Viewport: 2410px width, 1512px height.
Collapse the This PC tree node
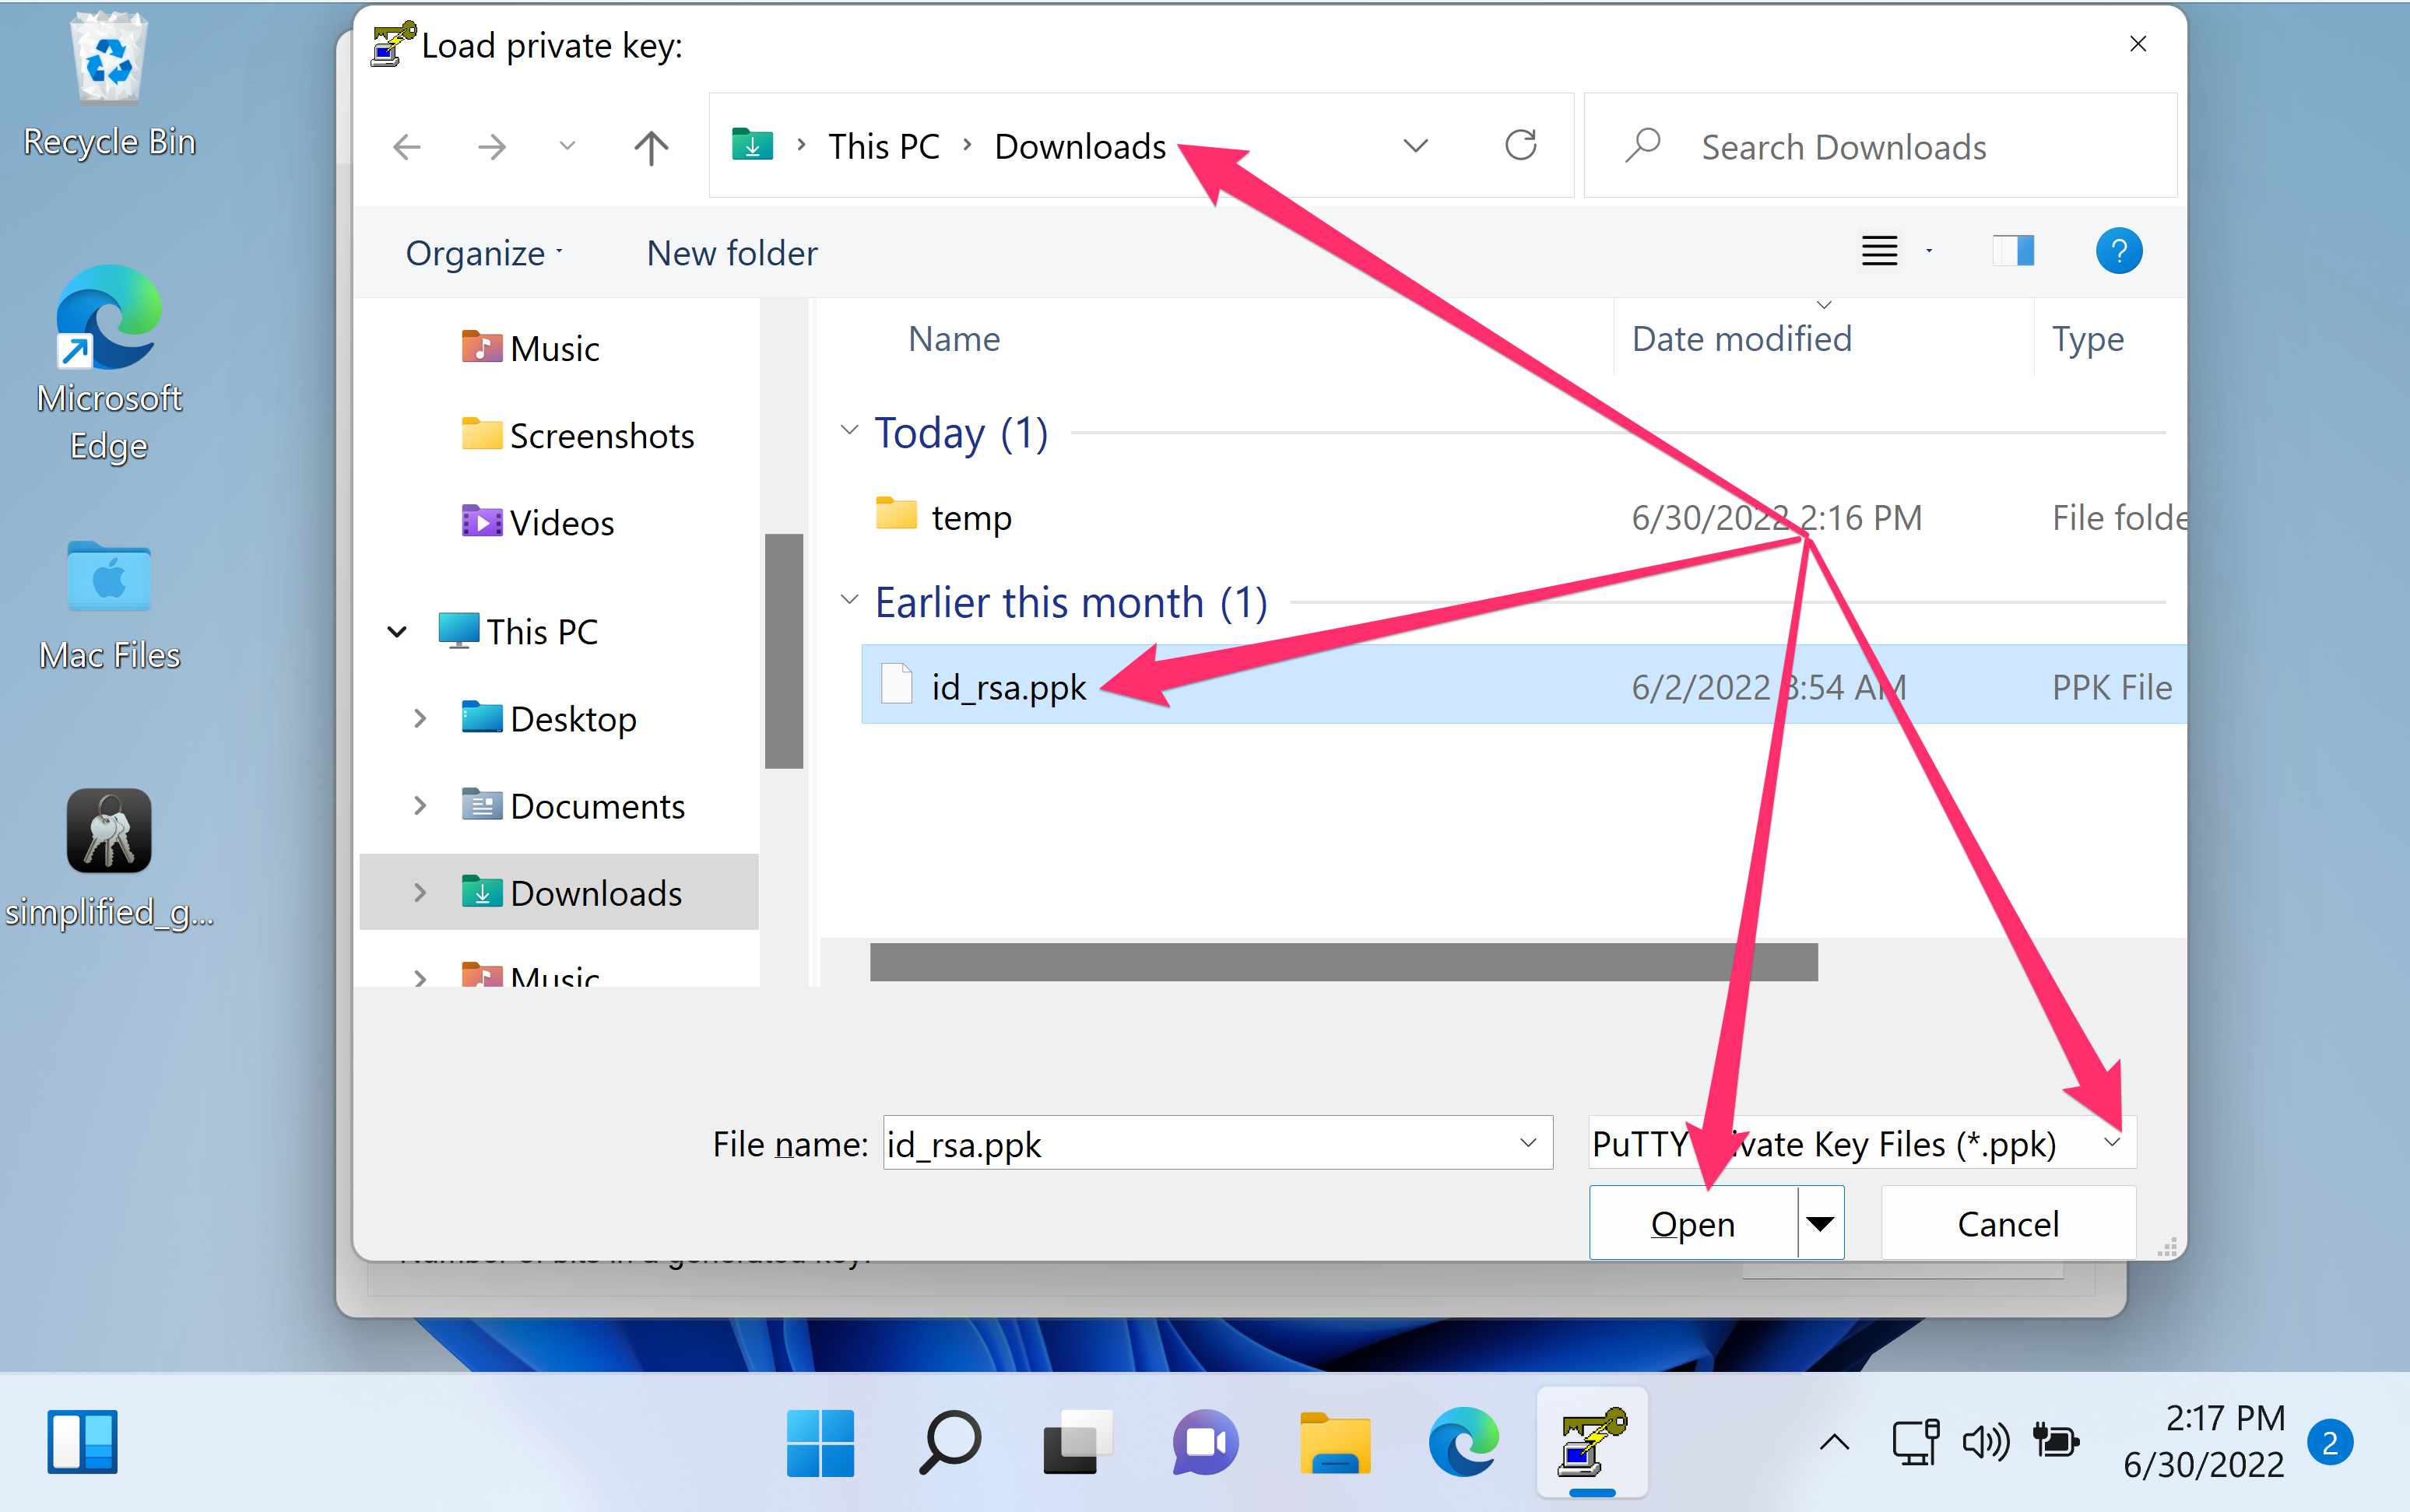click(397, 632)
